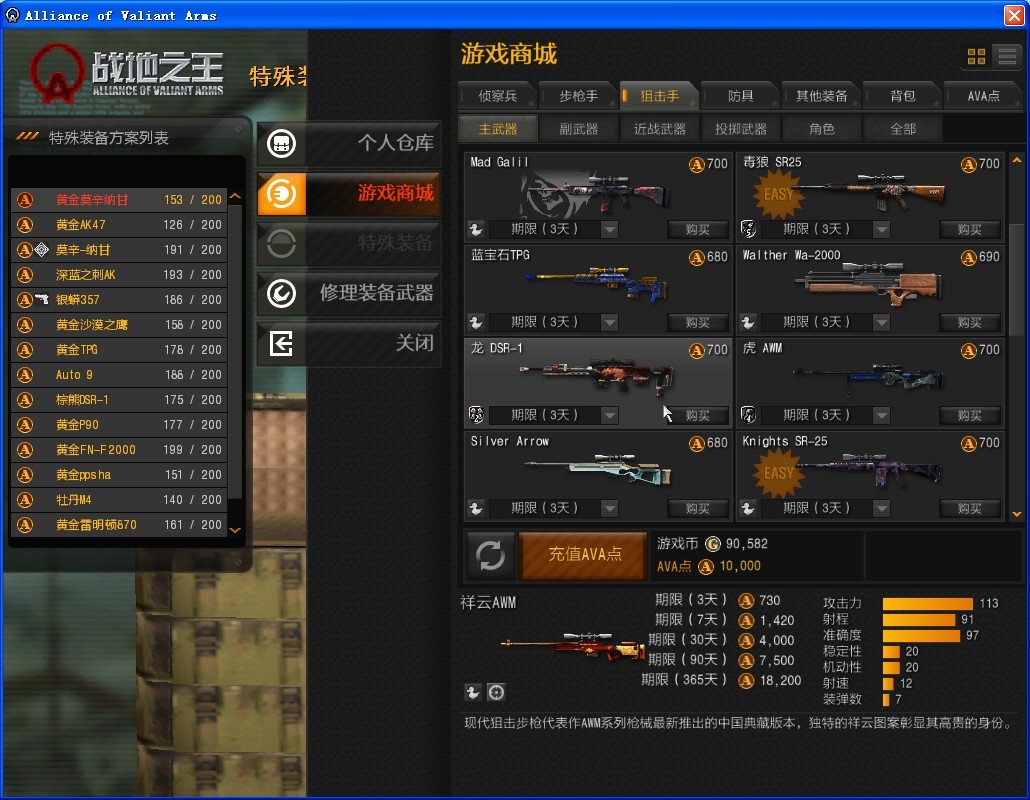The height and width of the screenshot is (800, 1030).
Task: Switch to grid view icon in shop header
Action: tap(976, 56)
